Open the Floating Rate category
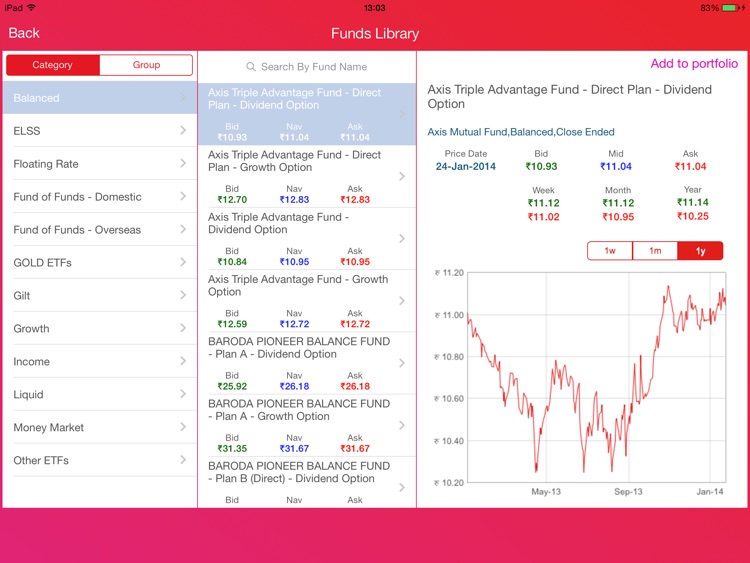The height and width of the screenshot is (563, 750). tap(99, 164)
